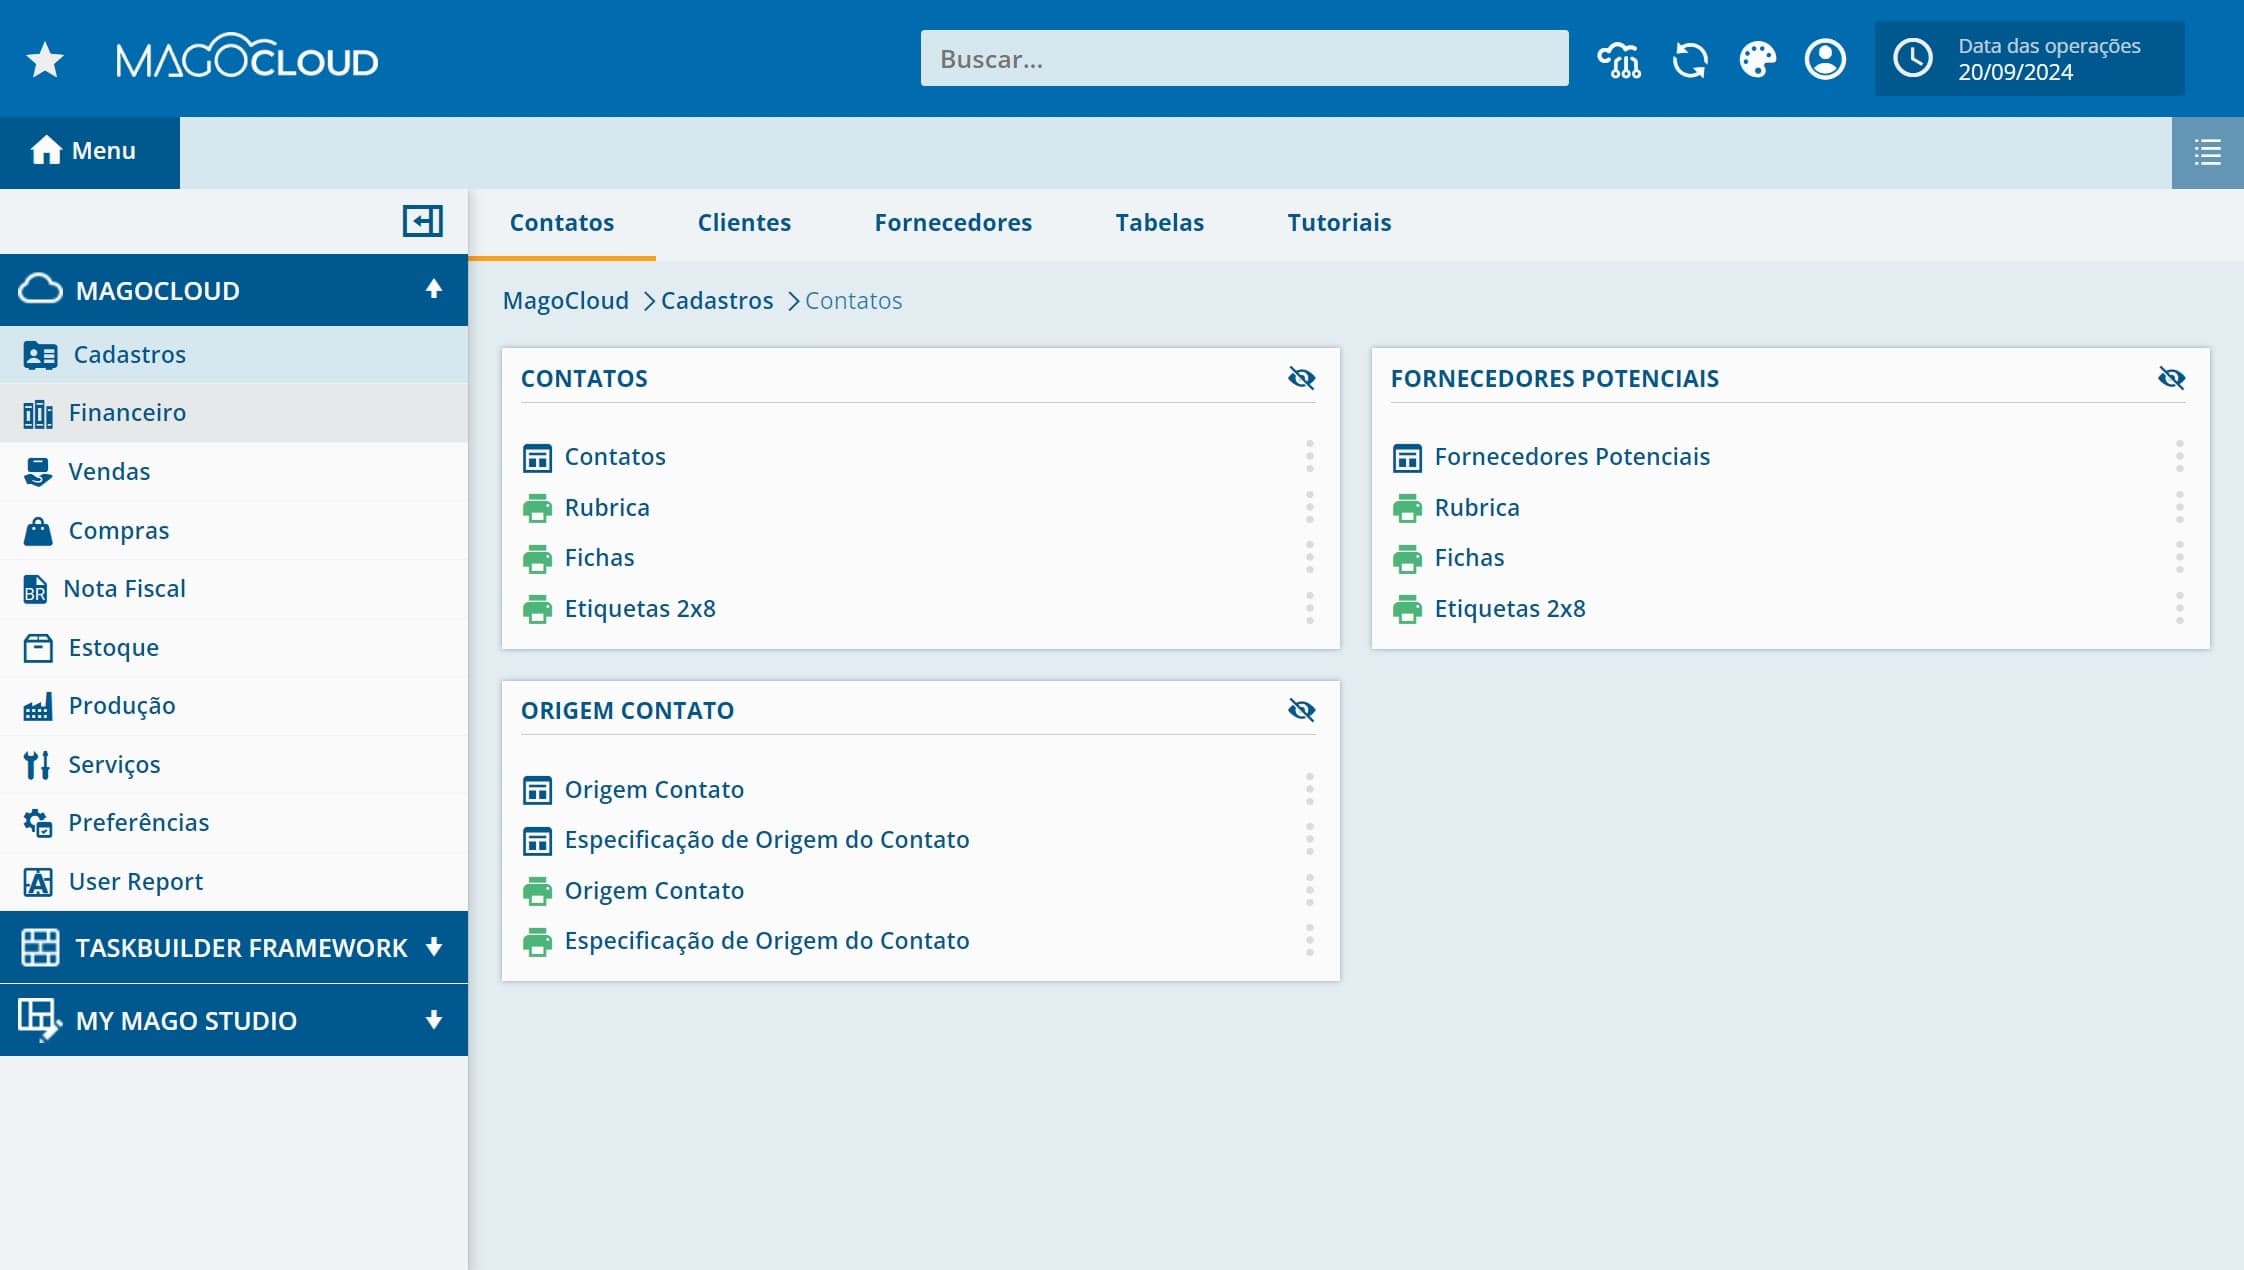Open the Especificação de Origem do Contato report

767,941
